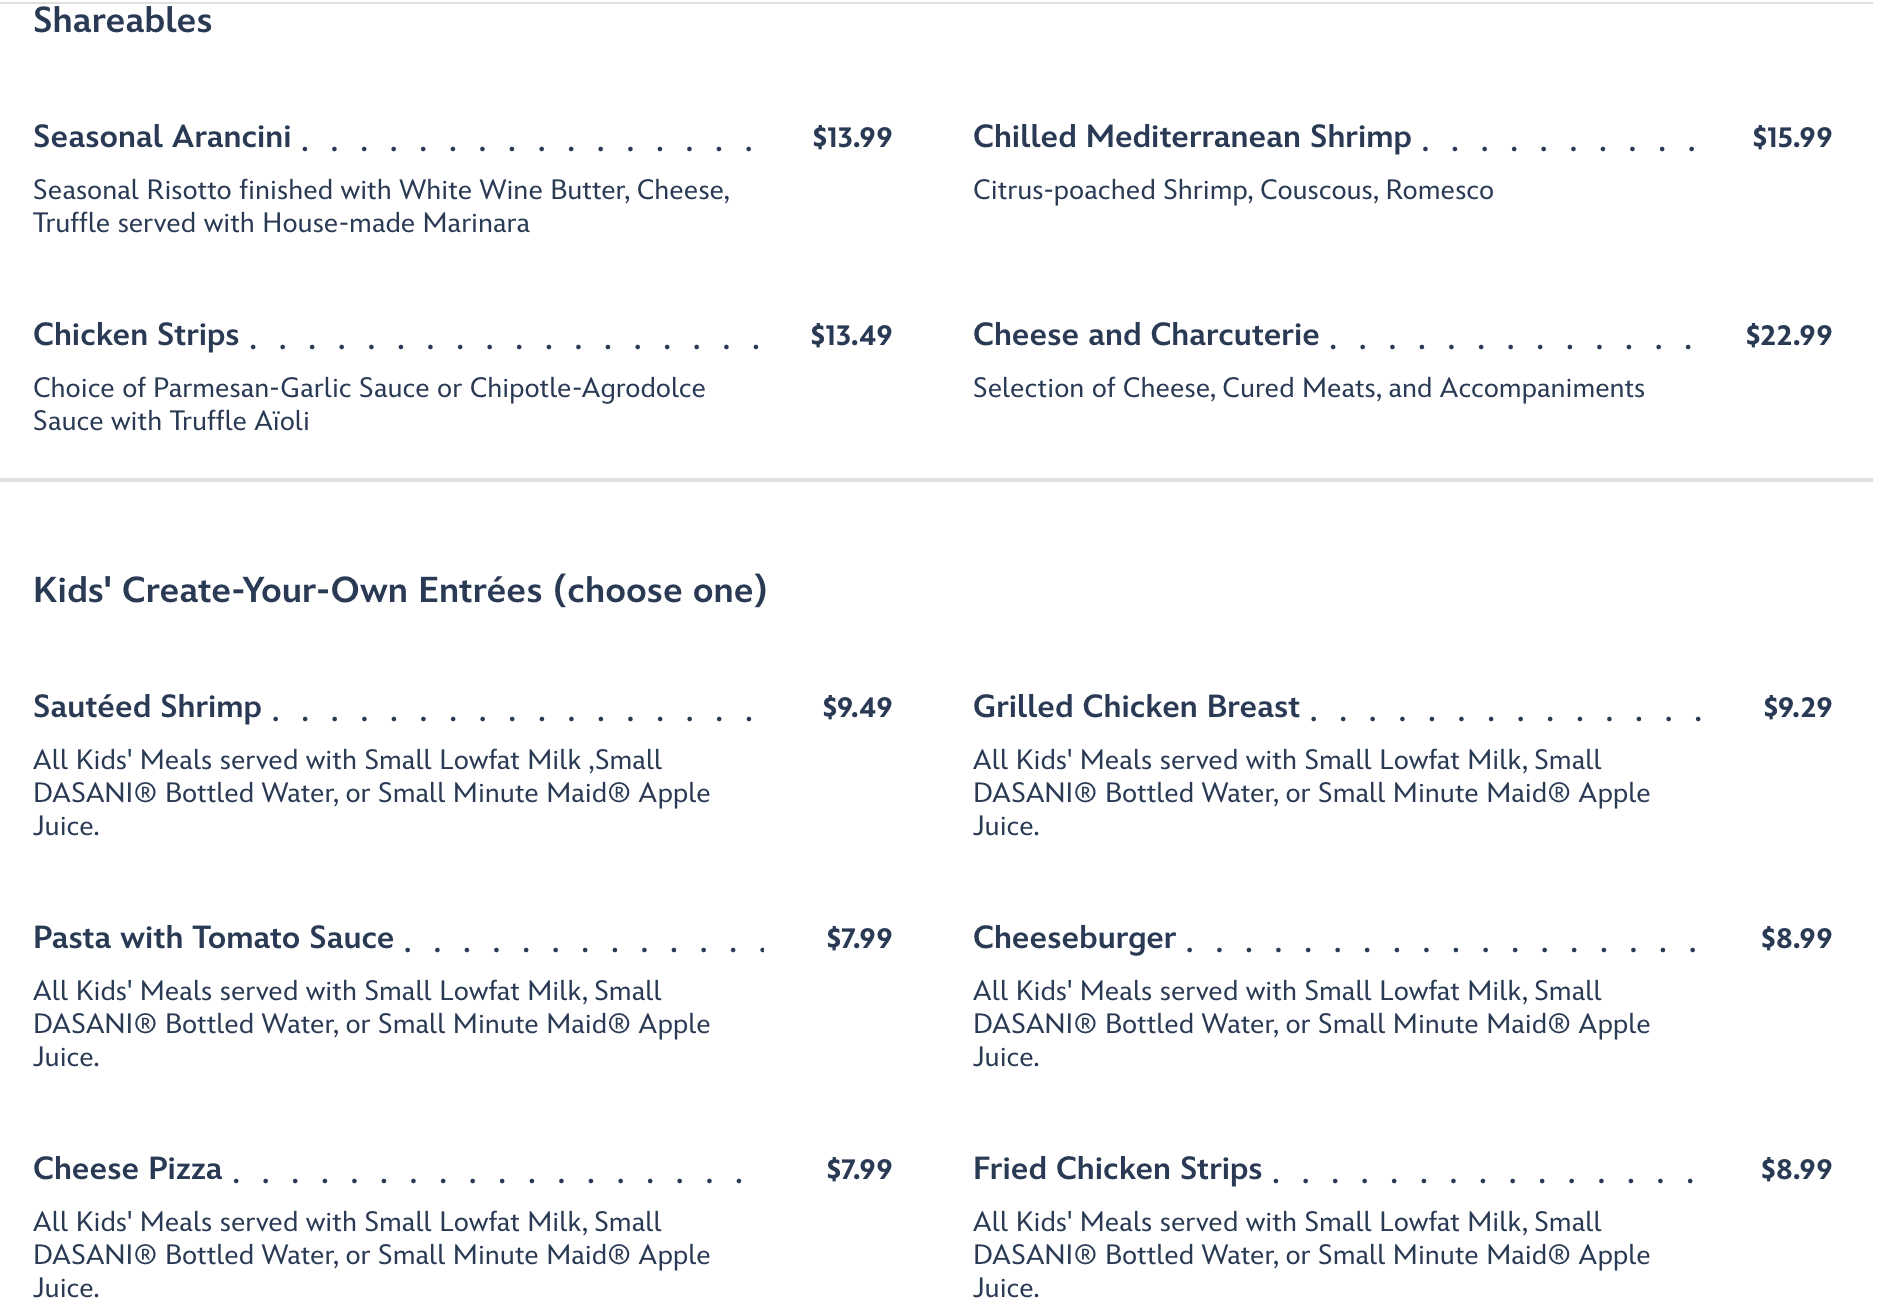
Task: Select the Grilled Chicken Breast entrée
Action: coord(1136,707)
